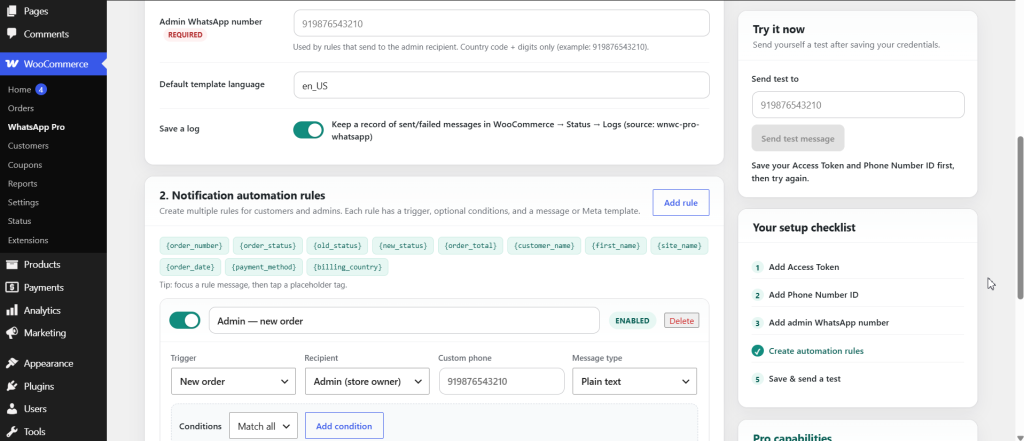The image size is (1024, 441).
Task: Open the Recipient dropdown Admin (store owner)
Action: 367,382
